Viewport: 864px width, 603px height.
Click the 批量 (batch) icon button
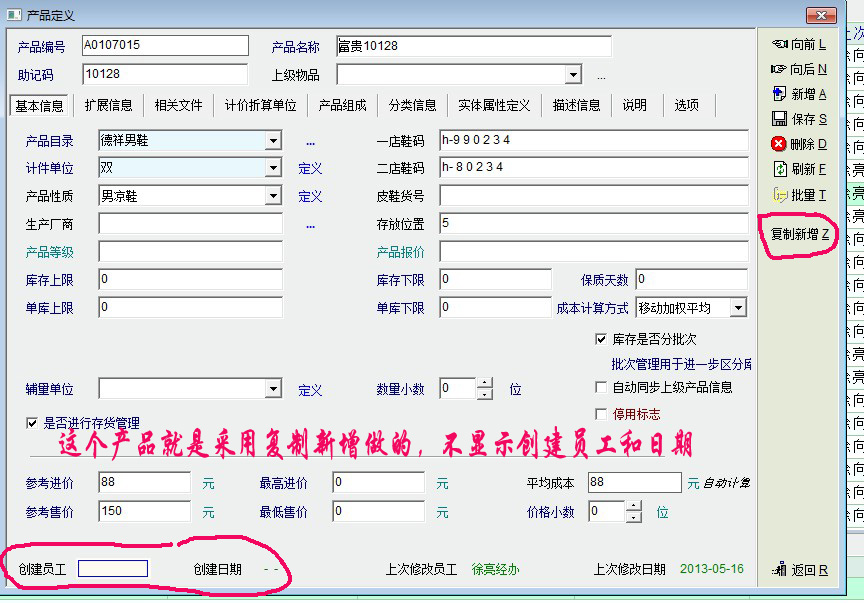coord(799,195)
